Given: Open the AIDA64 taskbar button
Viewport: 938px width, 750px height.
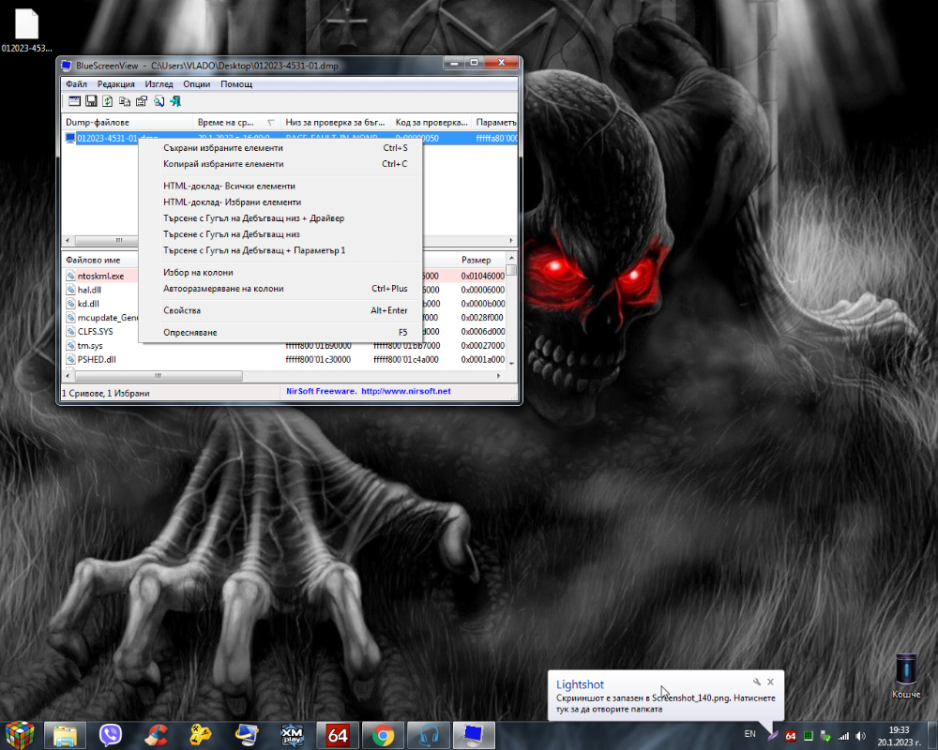Looking at the screenshot, I should pos(337,735).
